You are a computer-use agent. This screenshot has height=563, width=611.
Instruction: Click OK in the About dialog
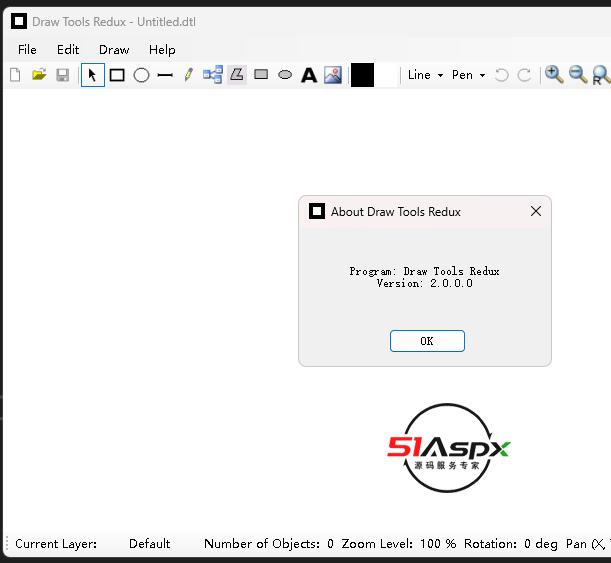pos(427,341)
